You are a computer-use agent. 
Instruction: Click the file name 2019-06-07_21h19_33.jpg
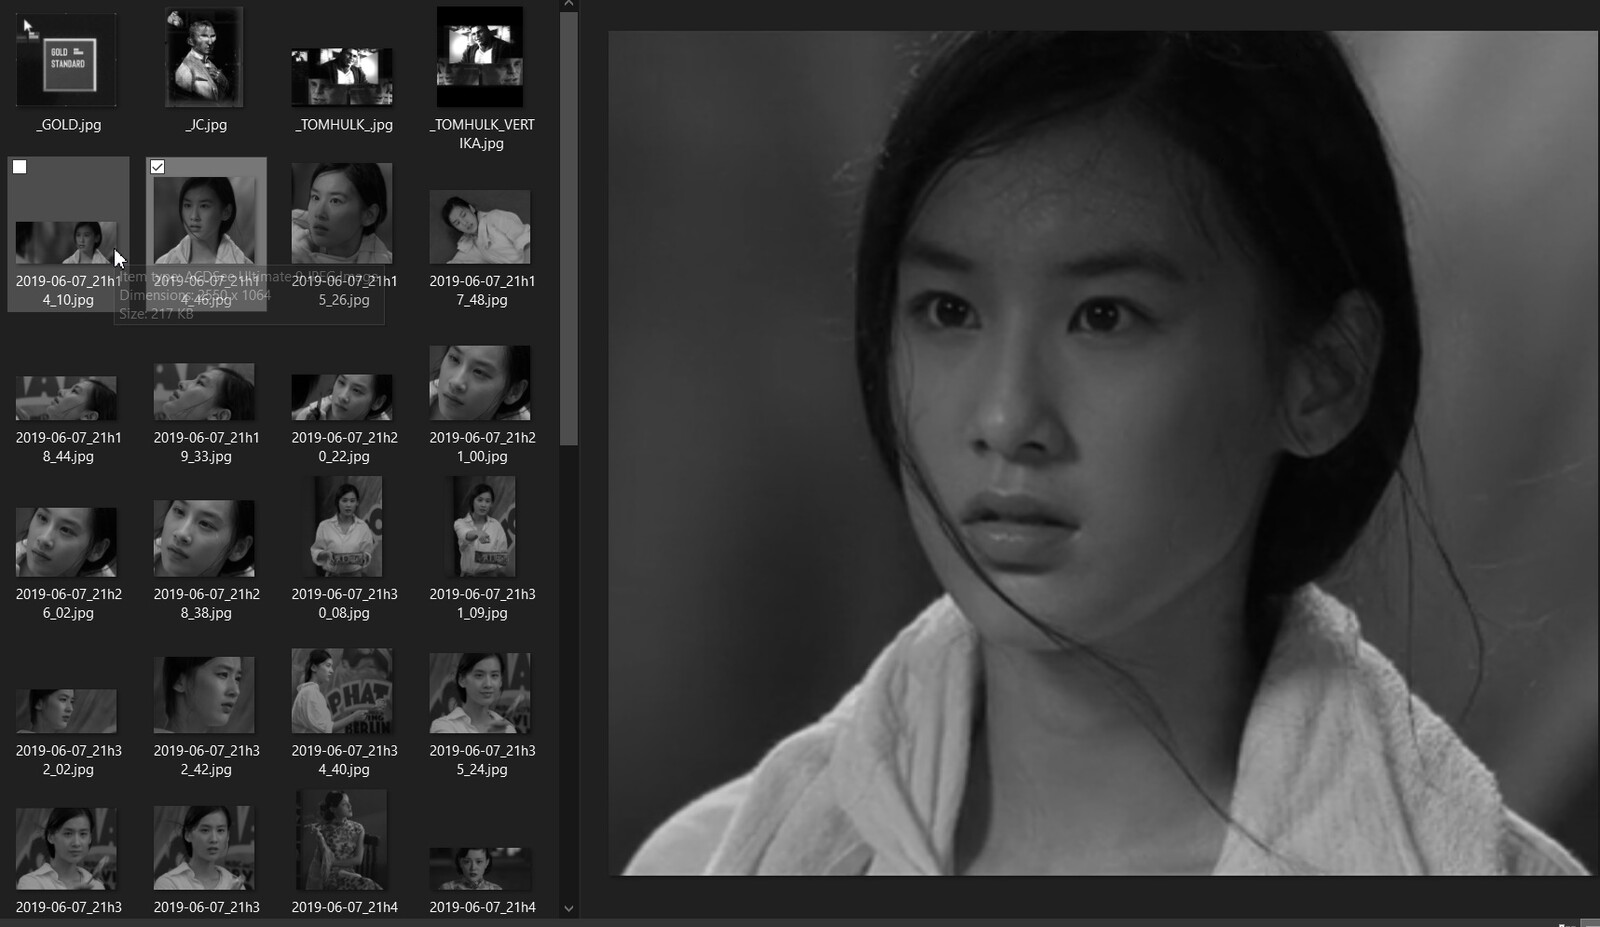pyautogui.click(x=206, y=447)
